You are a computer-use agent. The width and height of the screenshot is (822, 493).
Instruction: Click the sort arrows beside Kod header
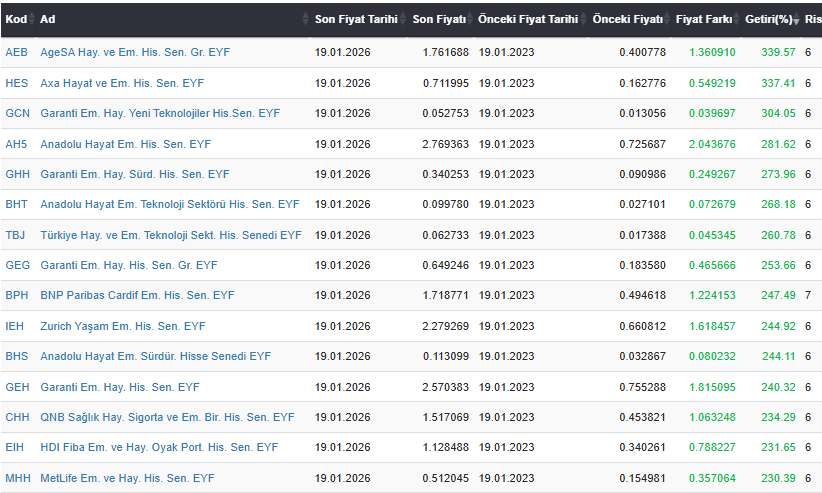tap(32, 20)
